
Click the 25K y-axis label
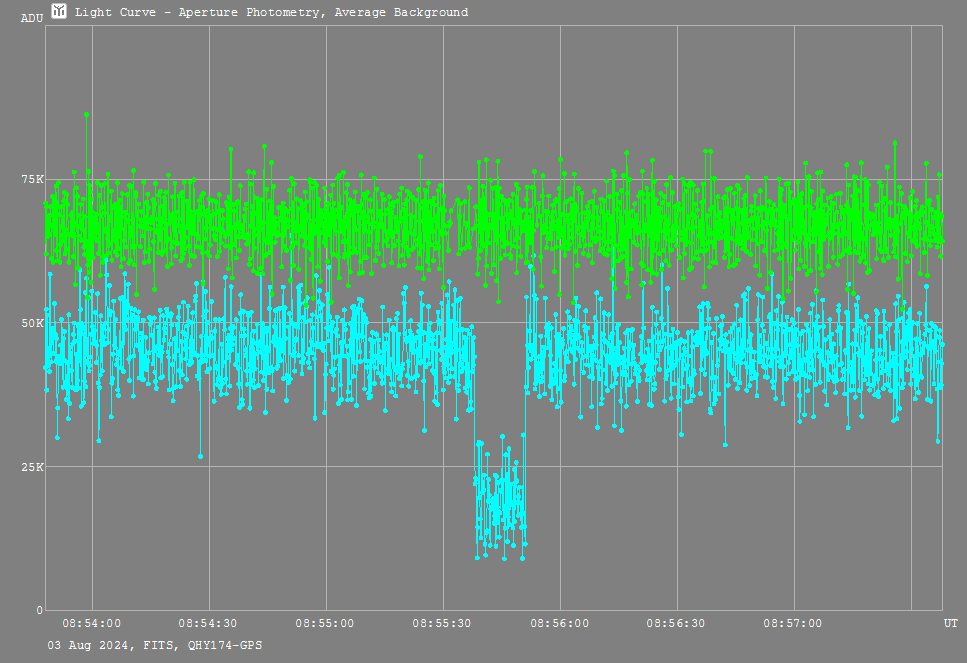click(33, 467)
